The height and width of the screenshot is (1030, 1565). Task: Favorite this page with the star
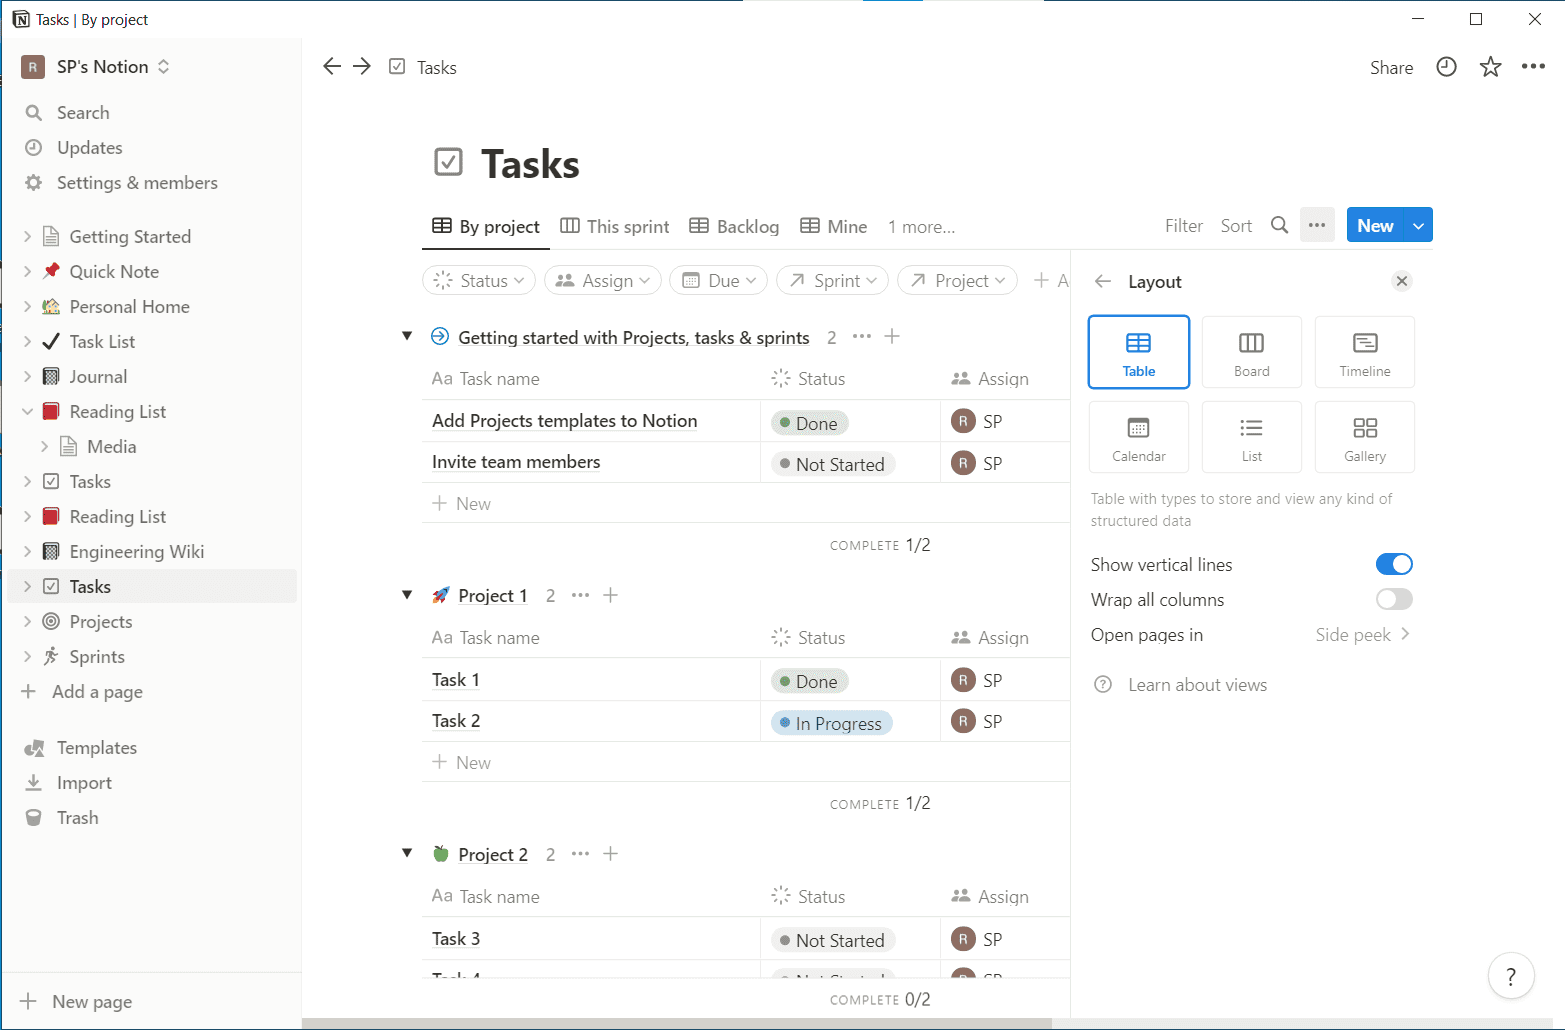(x=1490, y=67)
